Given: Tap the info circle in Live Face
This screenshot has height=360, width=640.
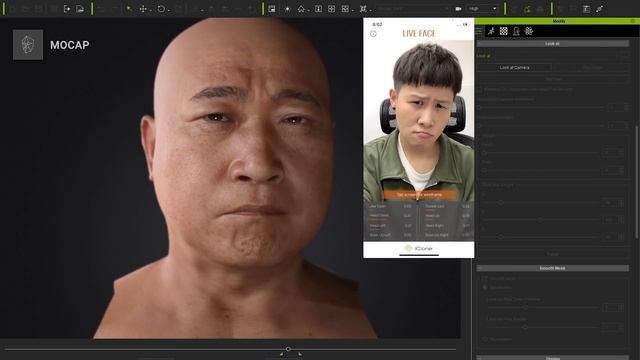Looking at the screenshot, I should point(373,34).
